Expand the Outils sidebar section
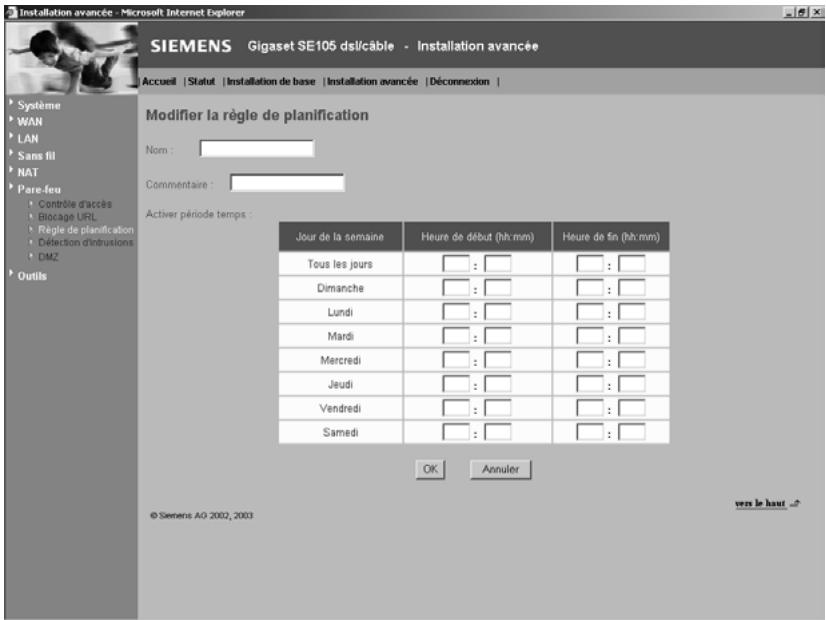 (32, 276)
